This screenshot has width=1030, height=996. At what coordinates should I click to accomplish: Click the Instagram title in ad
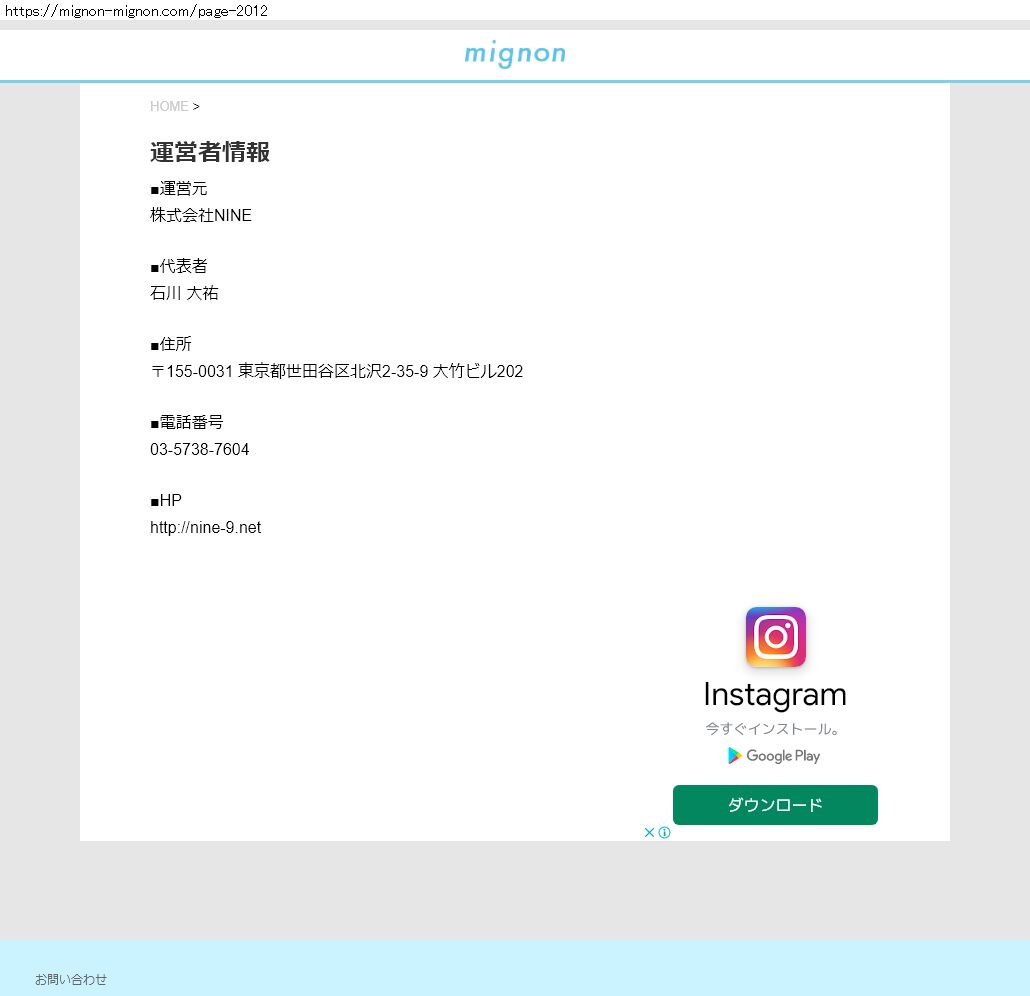(775, 695)
